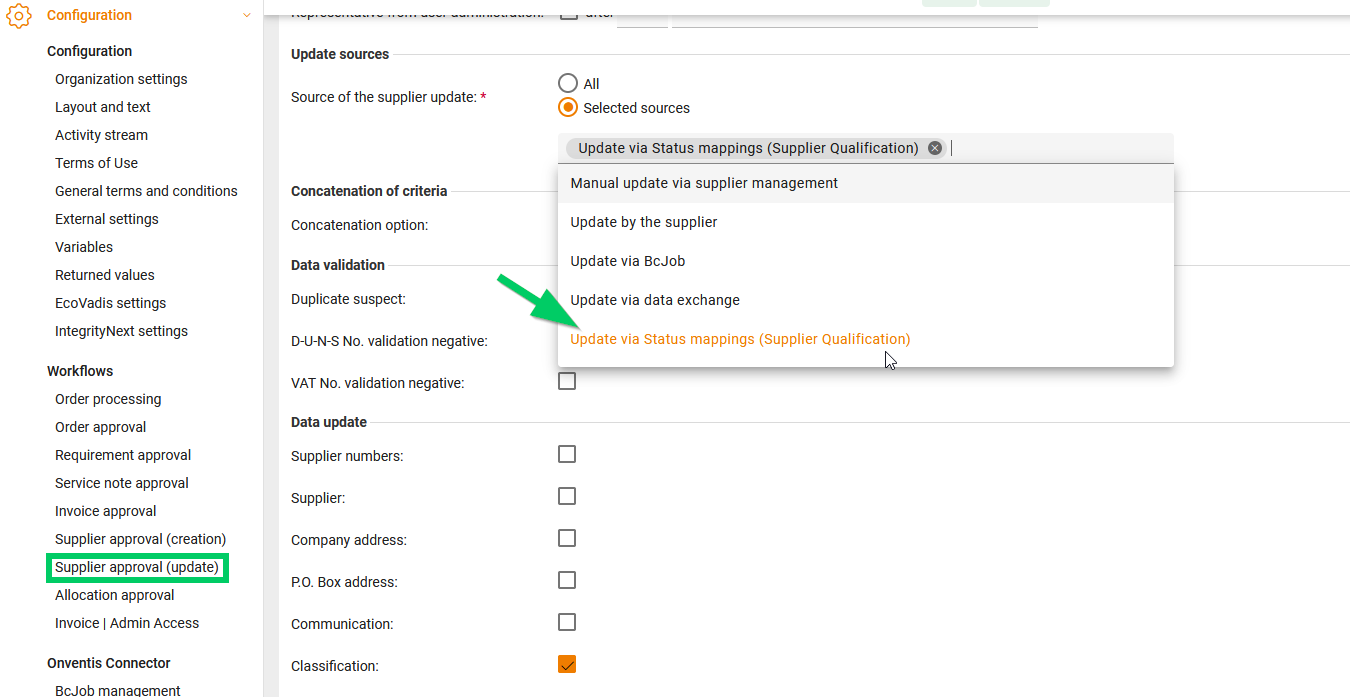Click the Configuration gear icon
Image resolution: width=1350 pixels, height=697 pixels.
19,15
